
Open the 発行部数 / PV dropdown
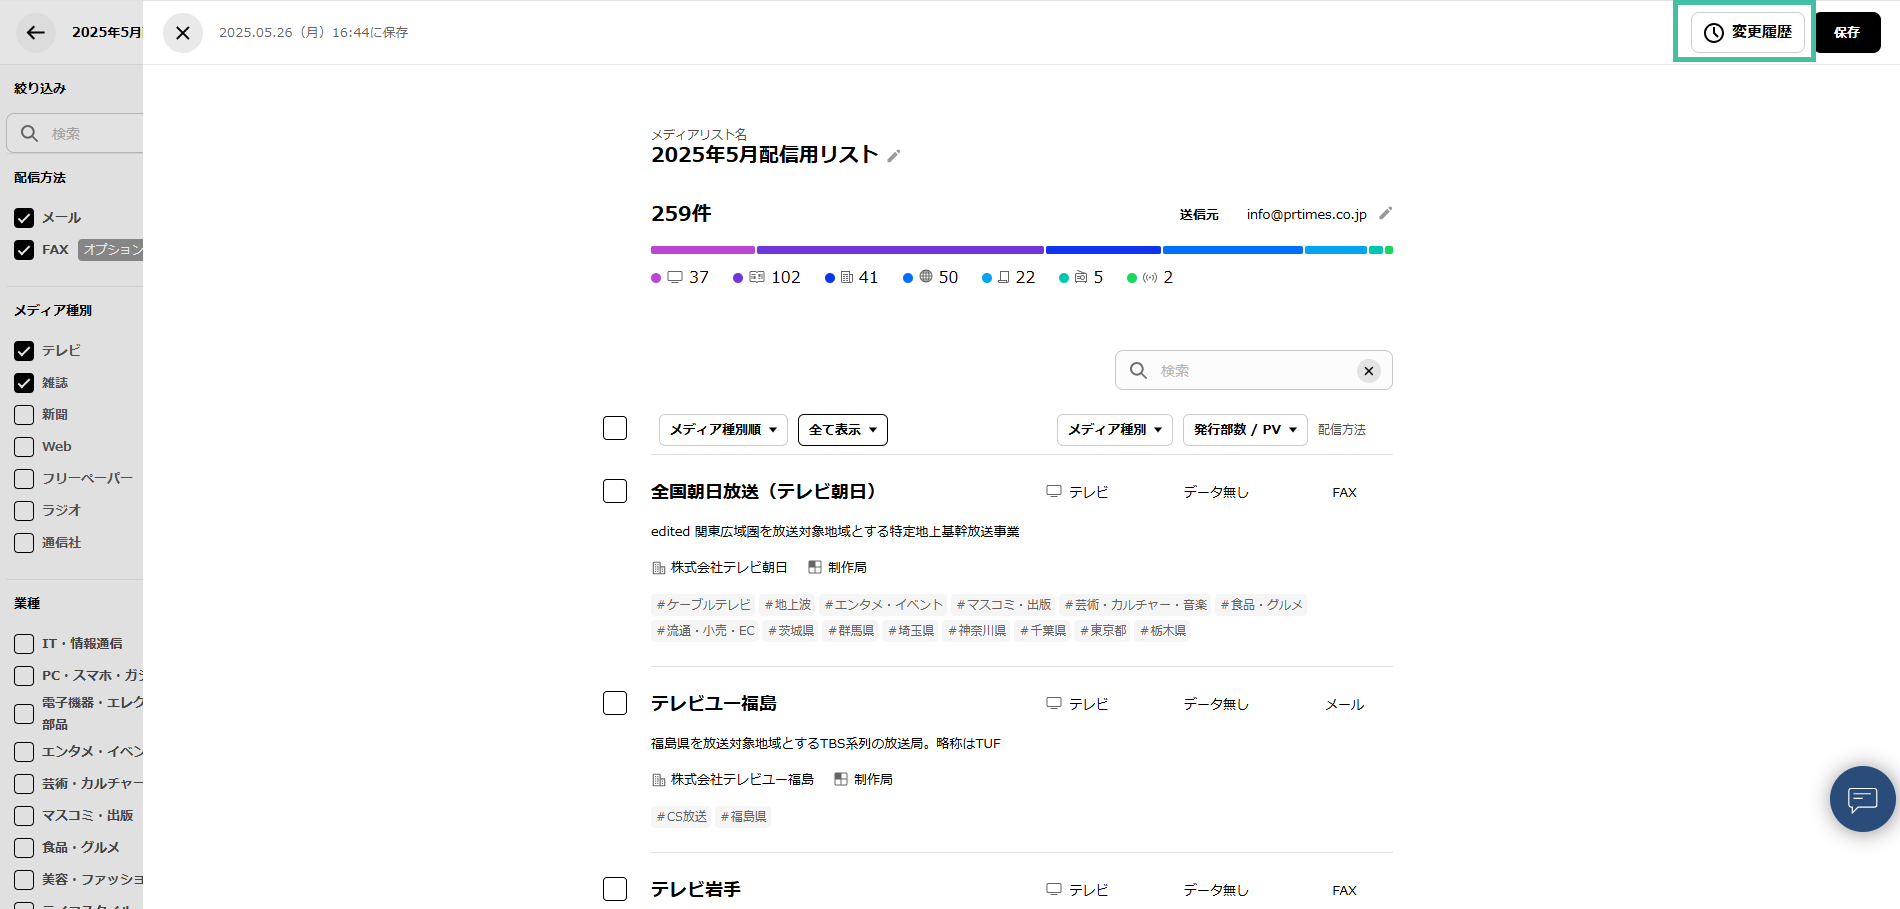pyautogui.click(x=1244, y=430)
